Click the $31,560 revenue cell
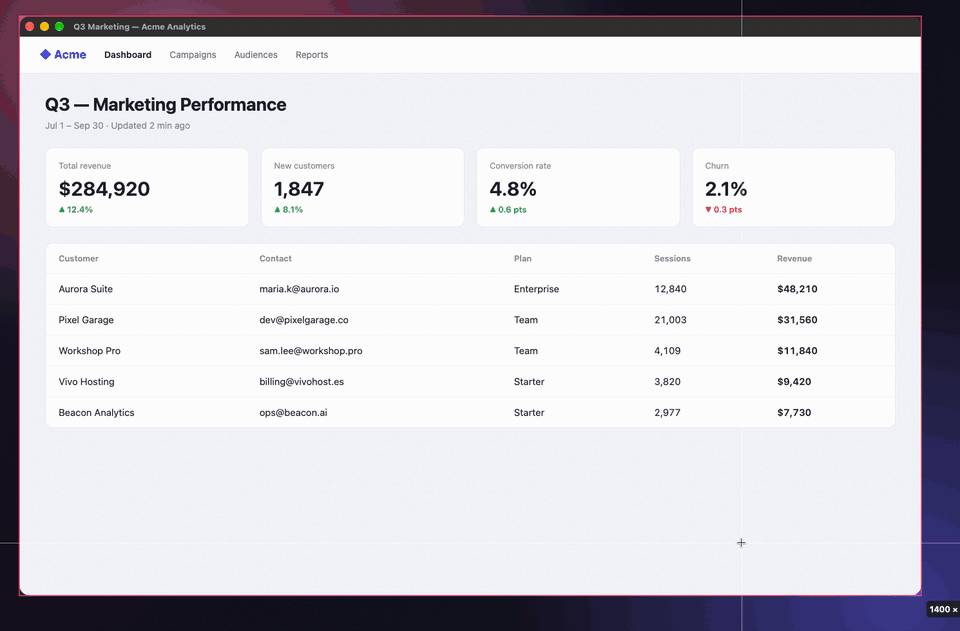This screenshot has width=960, height=631. tap(797, 320)
